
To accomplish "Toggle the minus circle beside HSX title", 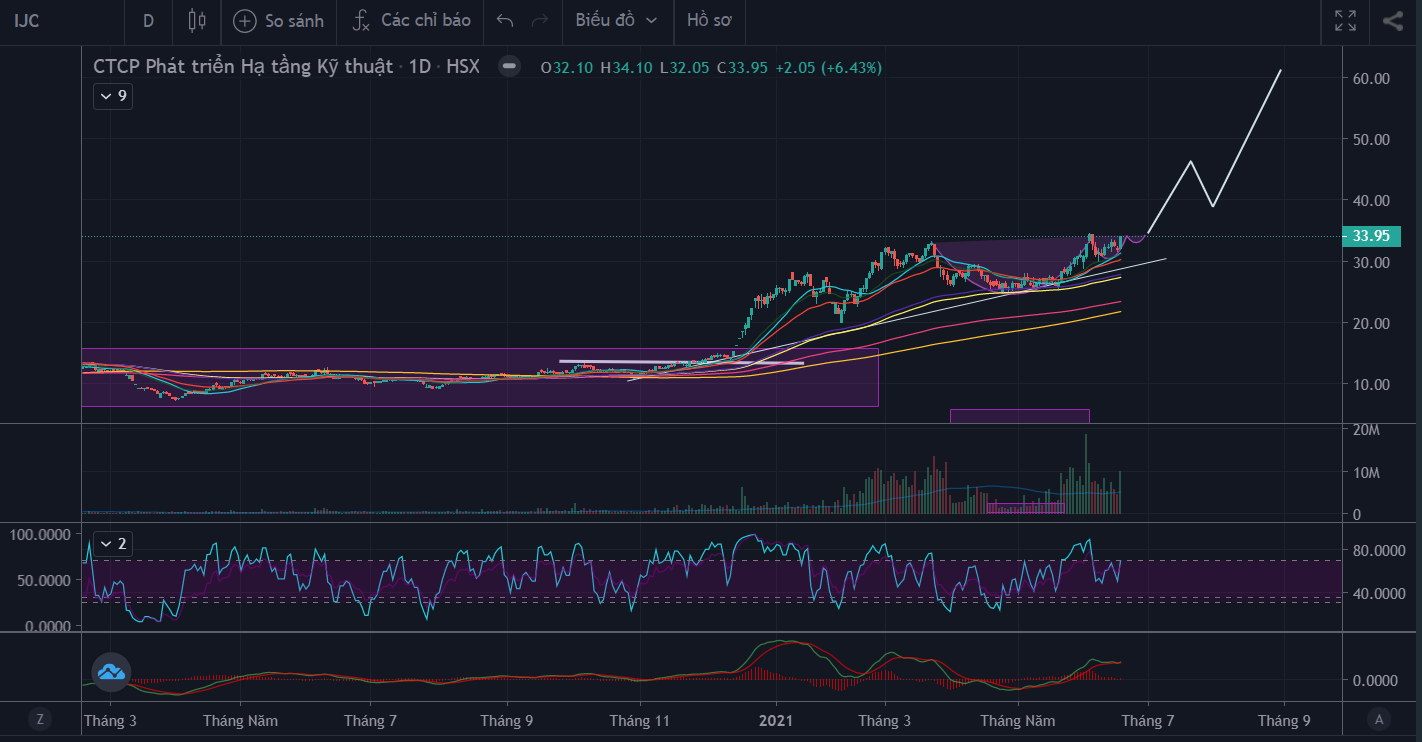I will point(509,67).
